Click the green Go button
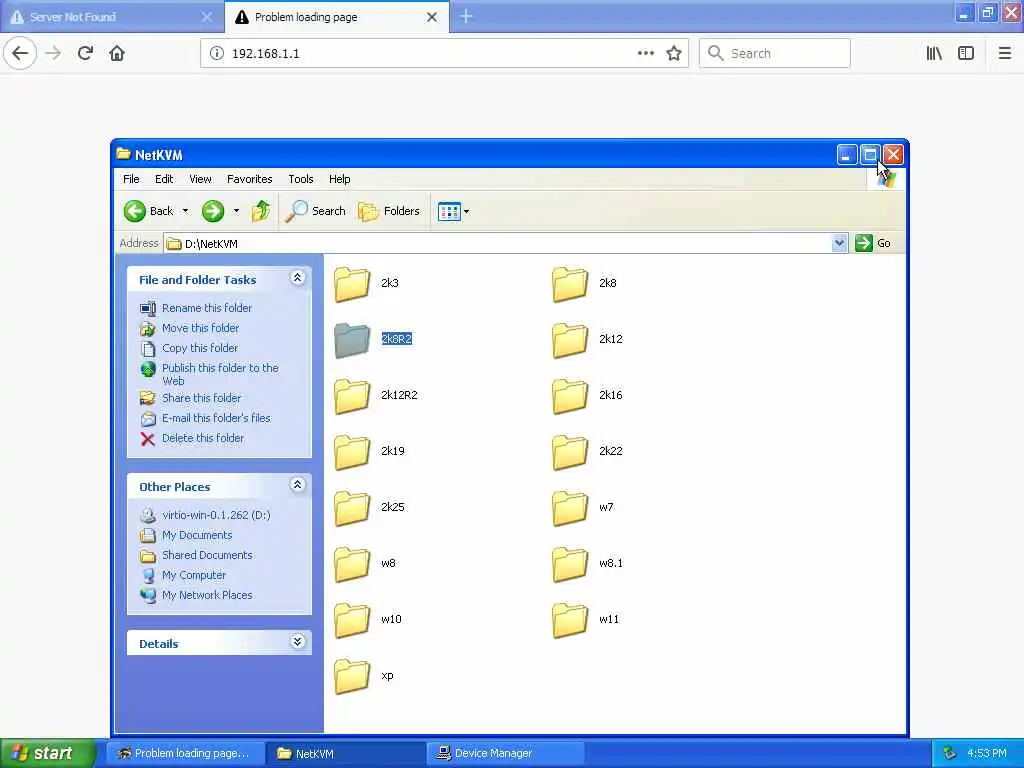 click(872, 243)
